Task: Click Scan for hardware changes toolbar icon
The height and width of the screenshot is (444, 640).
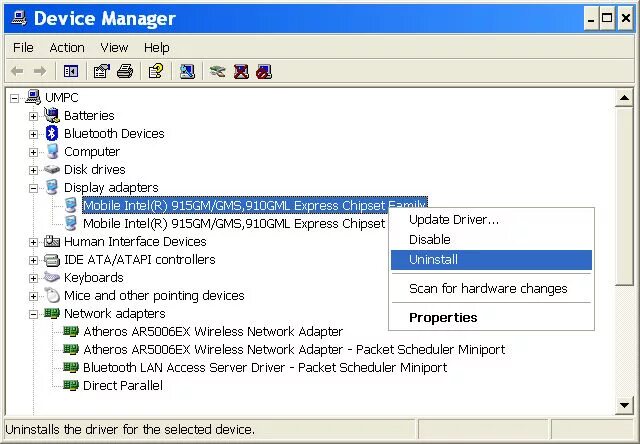Action: [x=187, y=72]
